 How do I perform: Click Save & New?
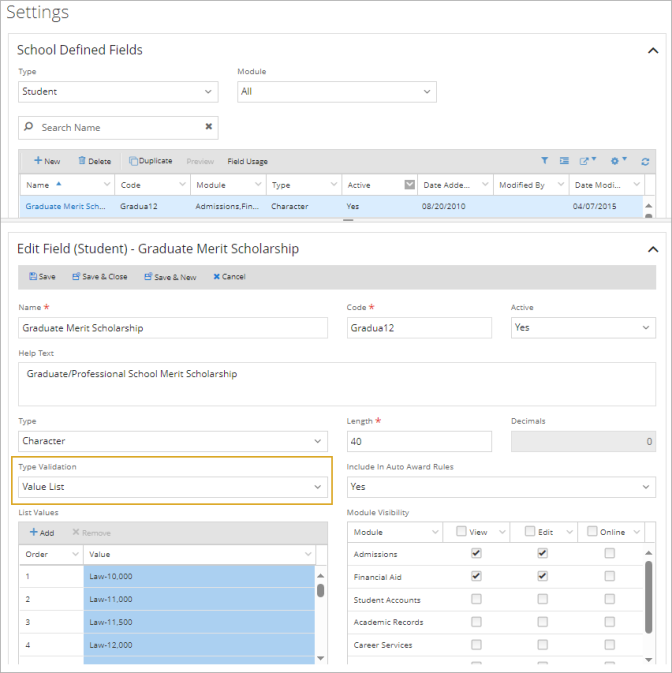coord(170,277)
